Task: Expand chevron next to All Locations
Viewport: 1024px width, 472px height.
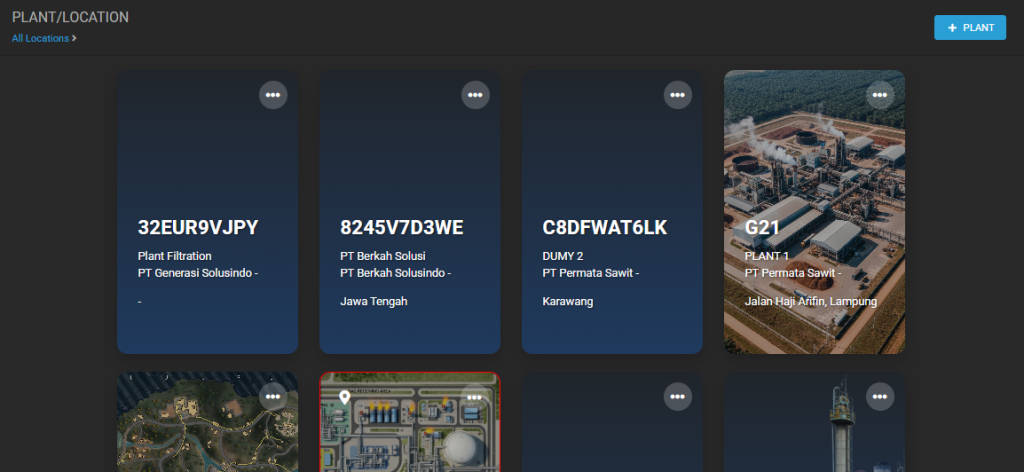Action: (x=75, y=39)
